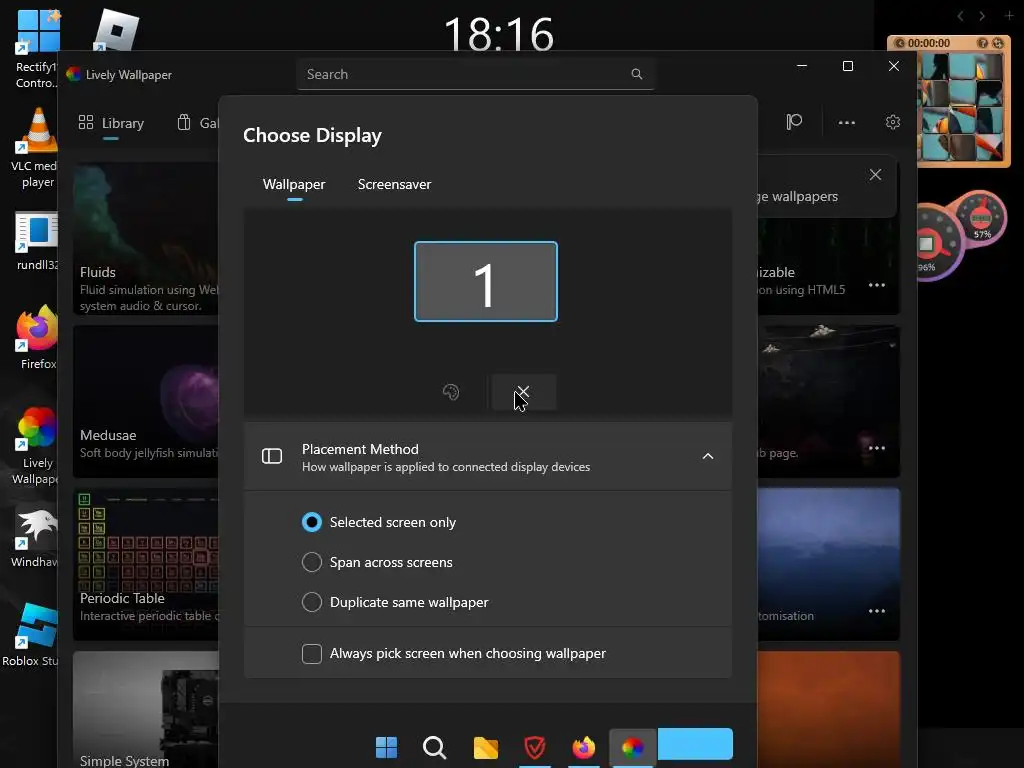Open the Fluids wallpaper card
The image size is (1024, 768).
coord(146,239)
